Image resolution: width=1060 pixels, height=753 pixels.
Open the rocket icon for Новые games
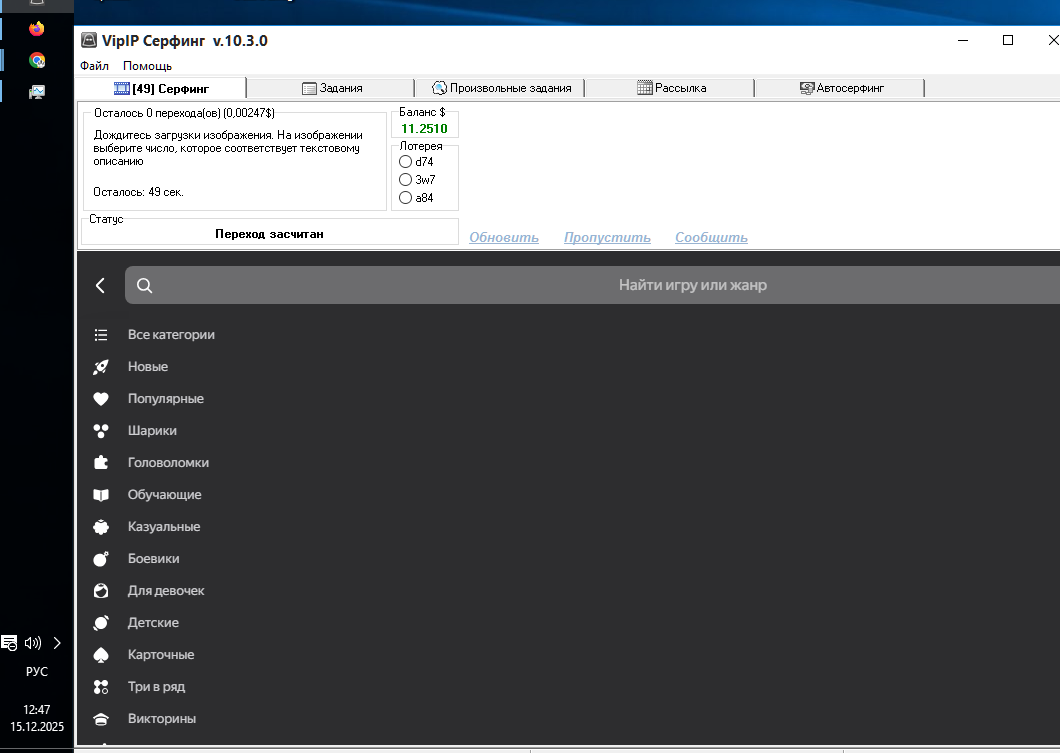[101, 367]
